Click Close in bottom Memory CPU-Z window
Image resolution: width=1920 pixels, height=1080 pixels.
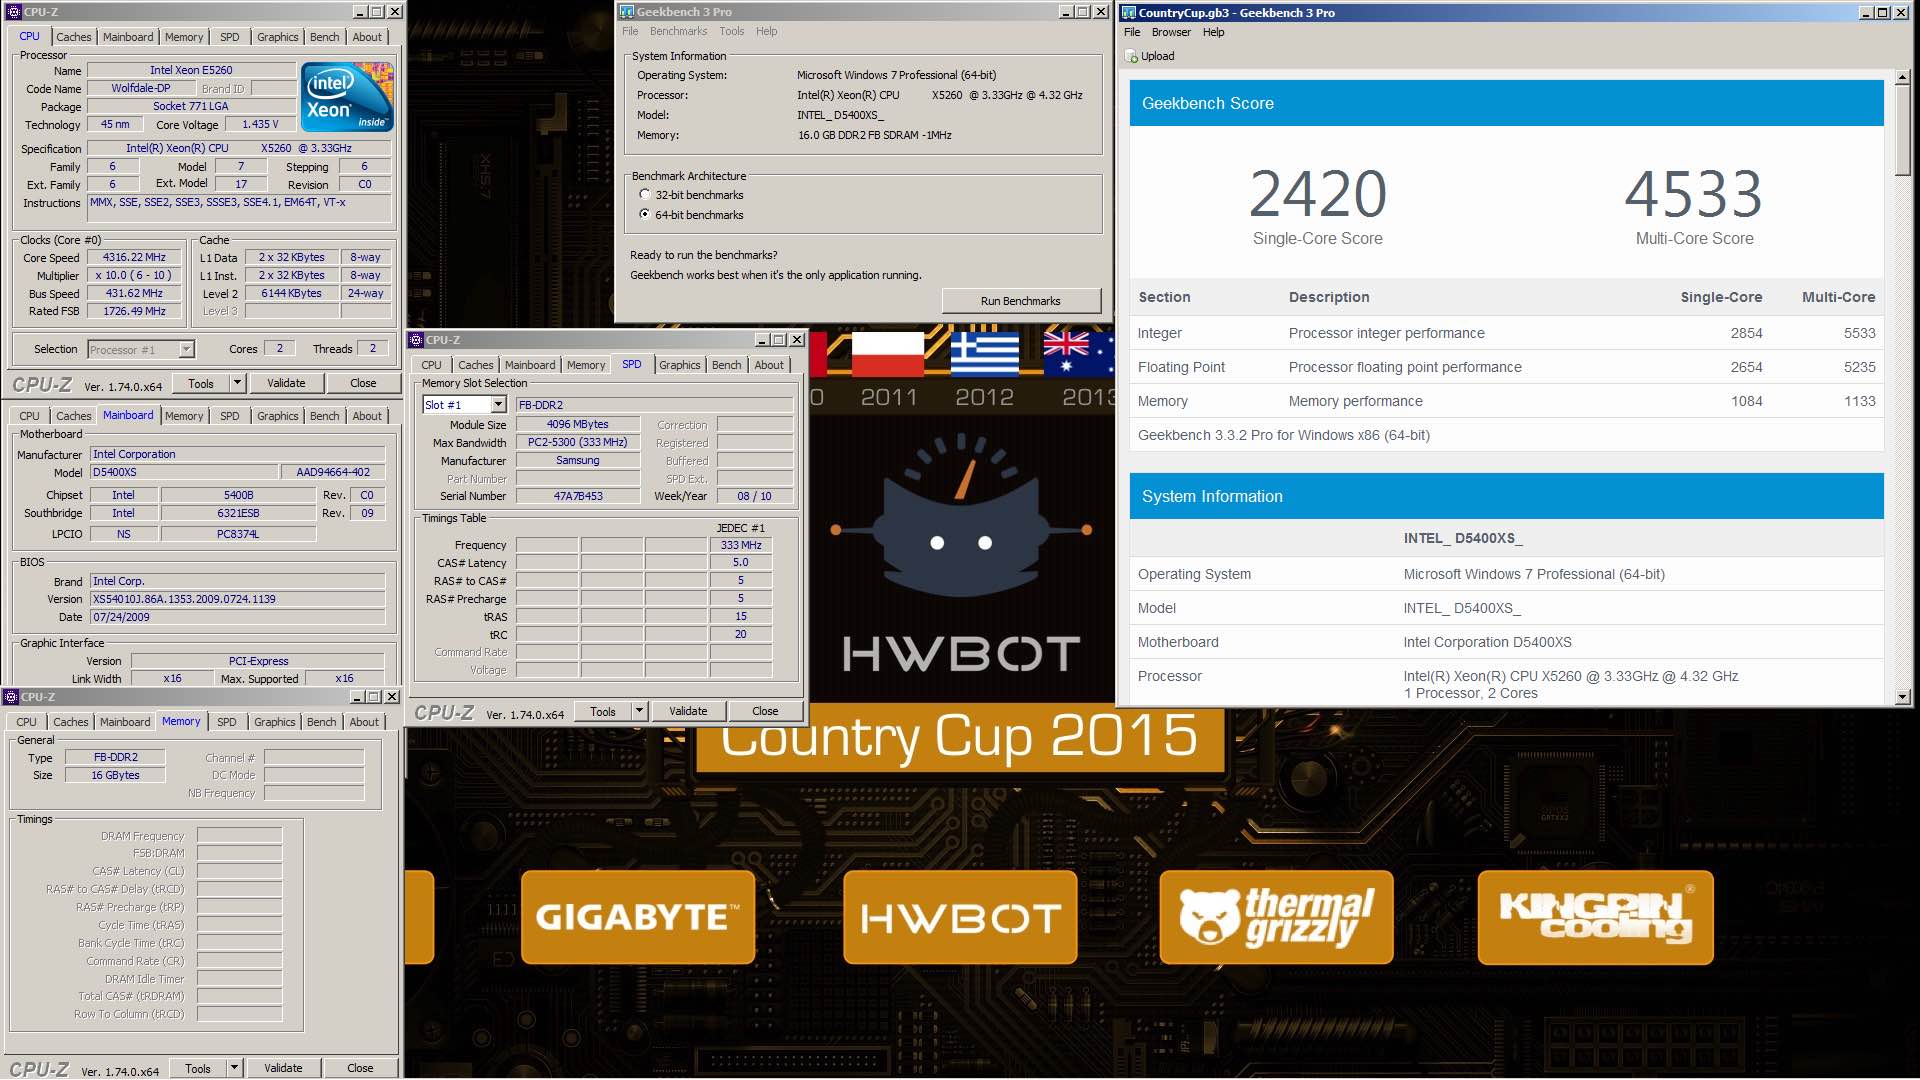[x=360, y=1068]
